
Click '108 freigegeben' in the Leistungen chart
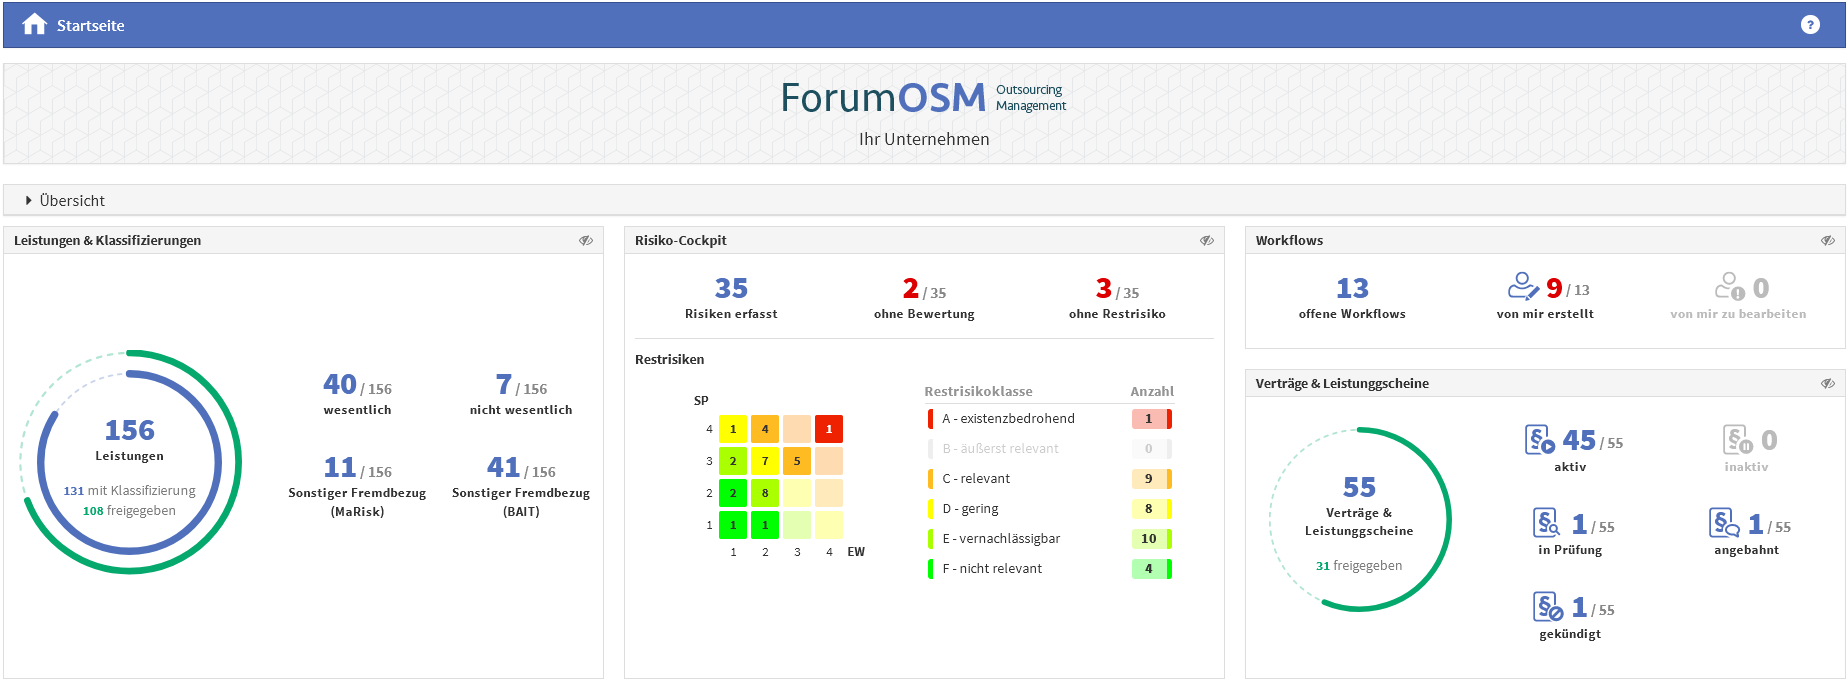(x=129, y=511)
